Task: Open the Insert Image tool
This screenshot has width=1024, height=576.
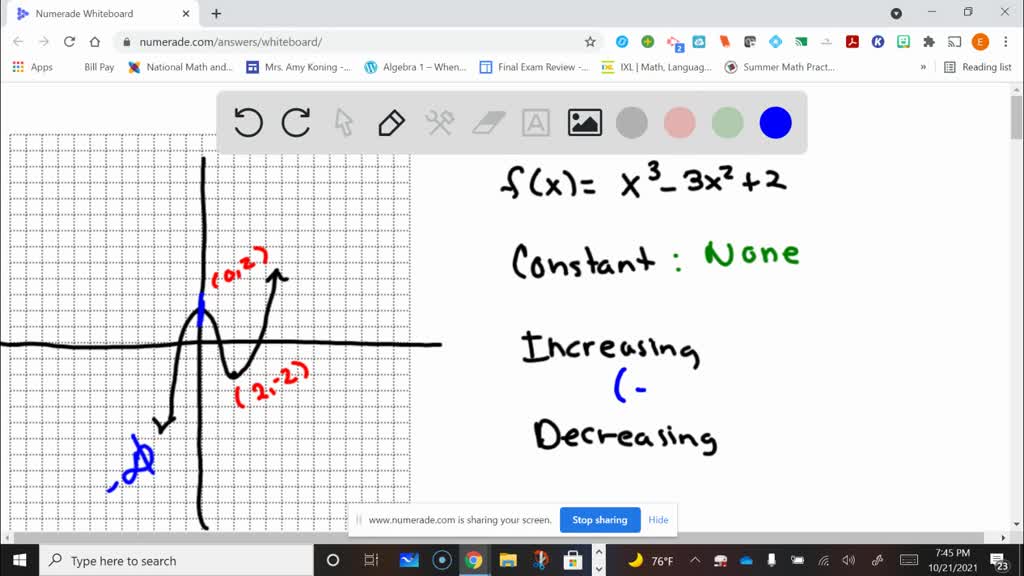Action: click(585, 122)
